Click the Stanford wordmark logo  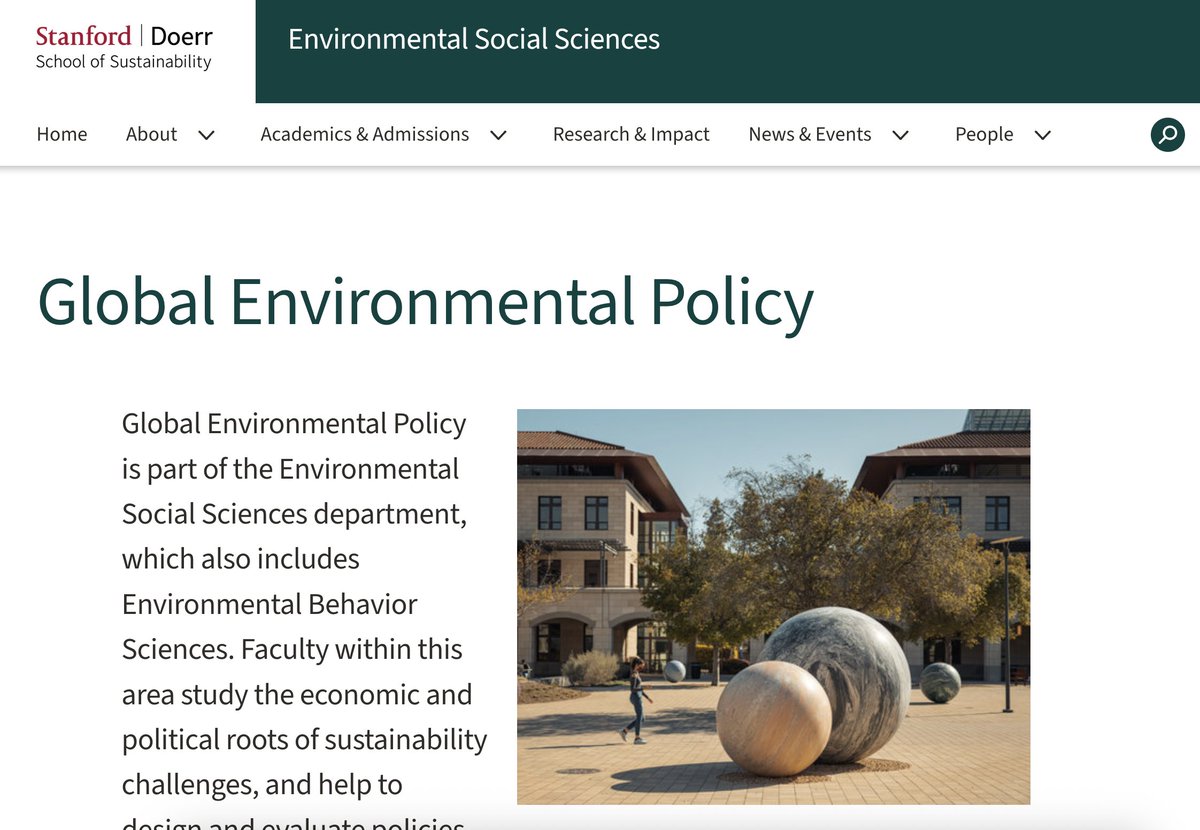click(x=83, y=36)
